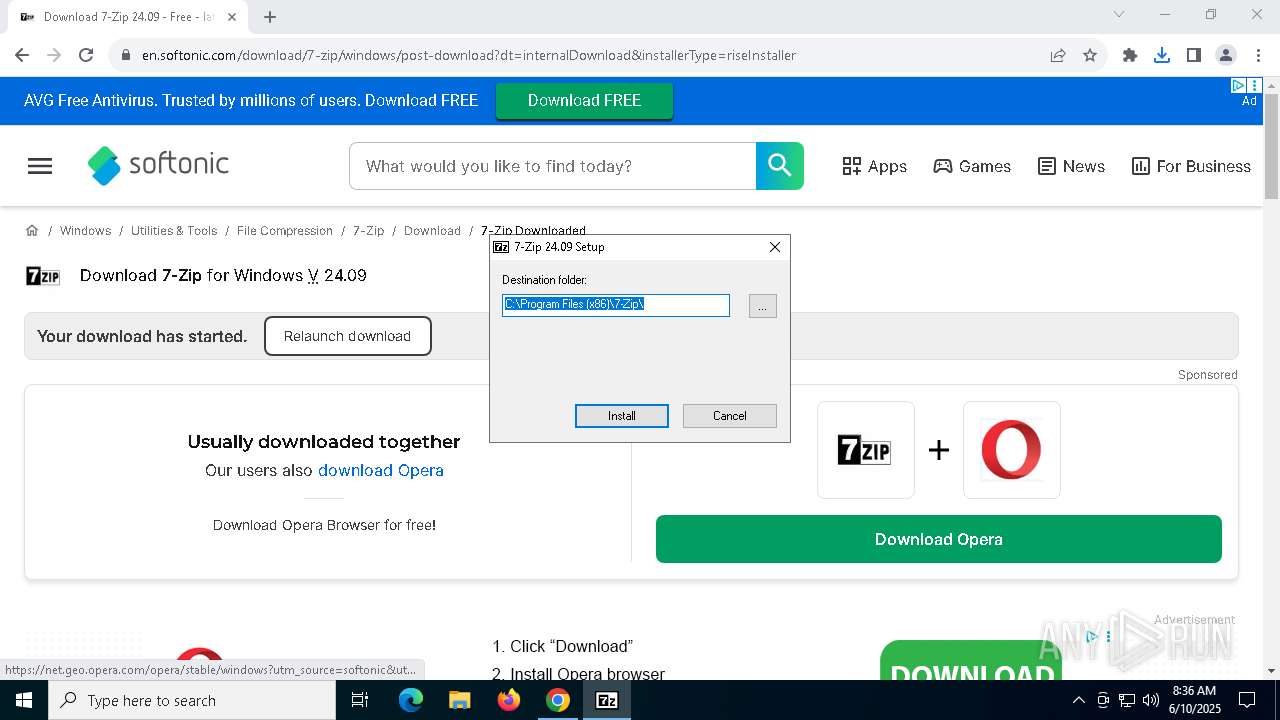Screen dimensions: 1280x720
Task: Launch Microsoft Edge from the taskbar
Action: tap(411, 700)
